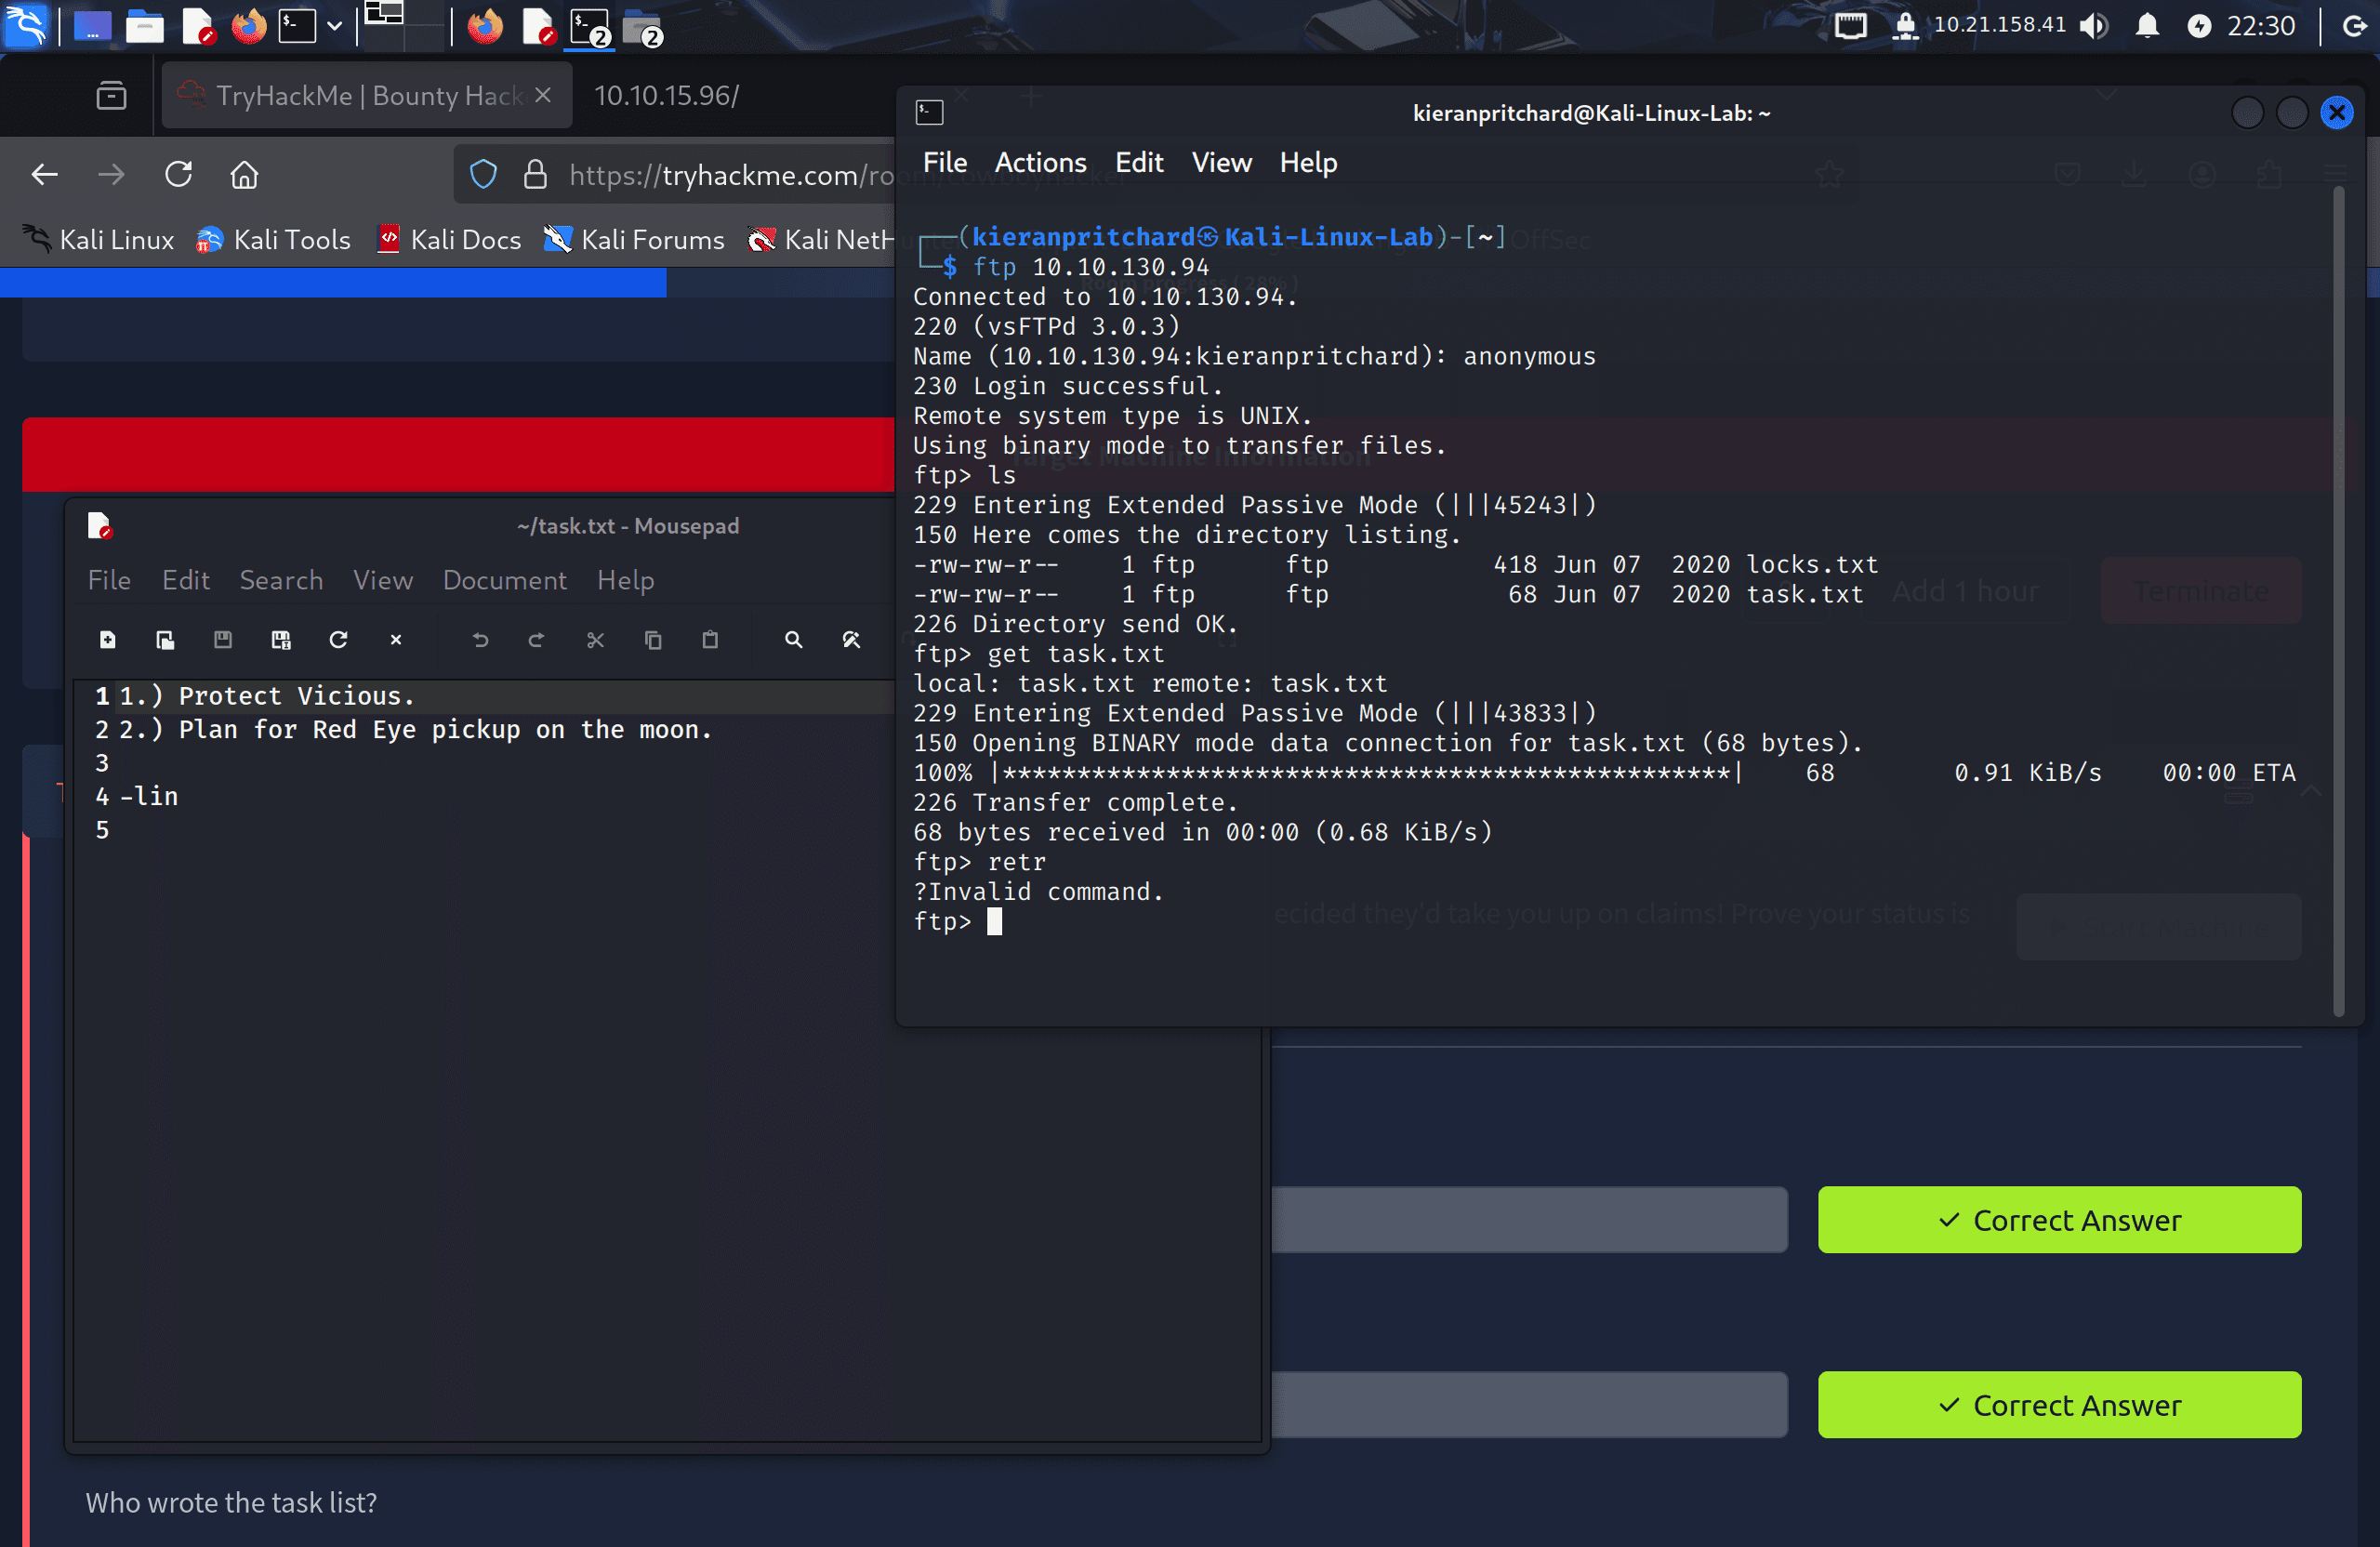The image size is (2380, 1547).
Task: Switch to the Mousepad window in taskbar
Action: tap(539, 26)
